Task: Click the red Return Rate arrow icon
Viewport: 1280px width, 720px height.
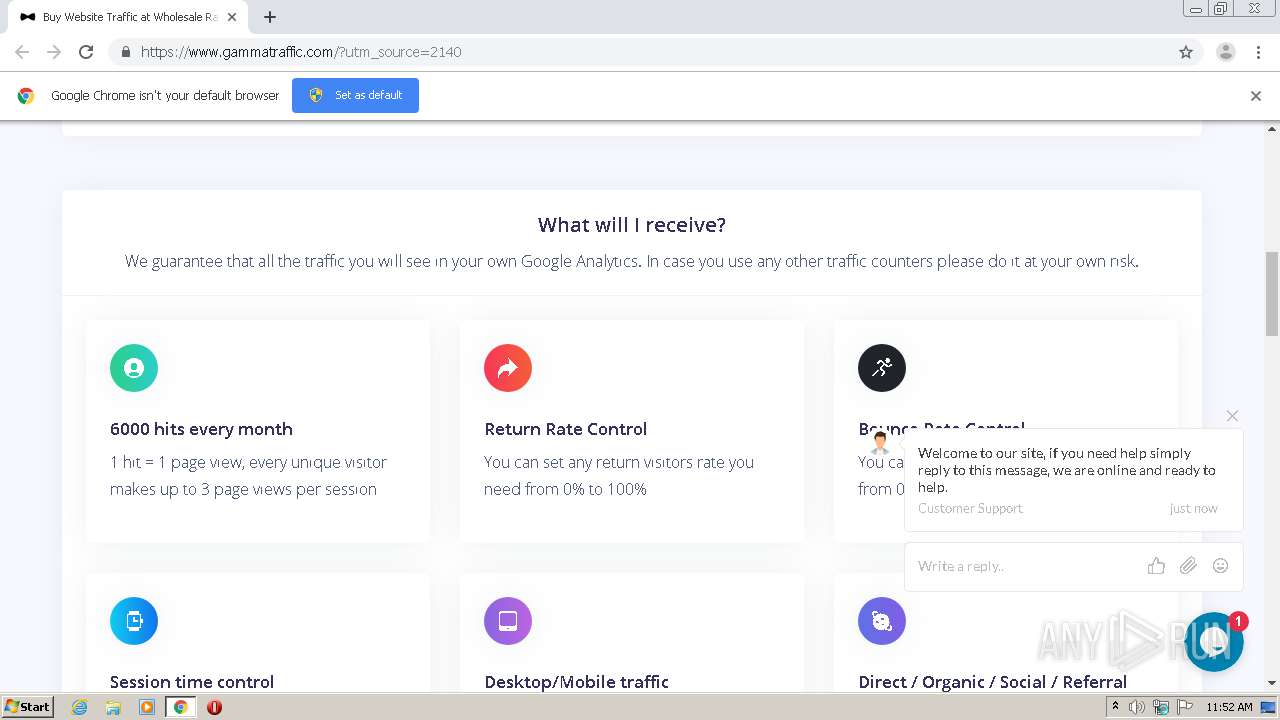Action: pyautogui.click(x=508, y=368)
